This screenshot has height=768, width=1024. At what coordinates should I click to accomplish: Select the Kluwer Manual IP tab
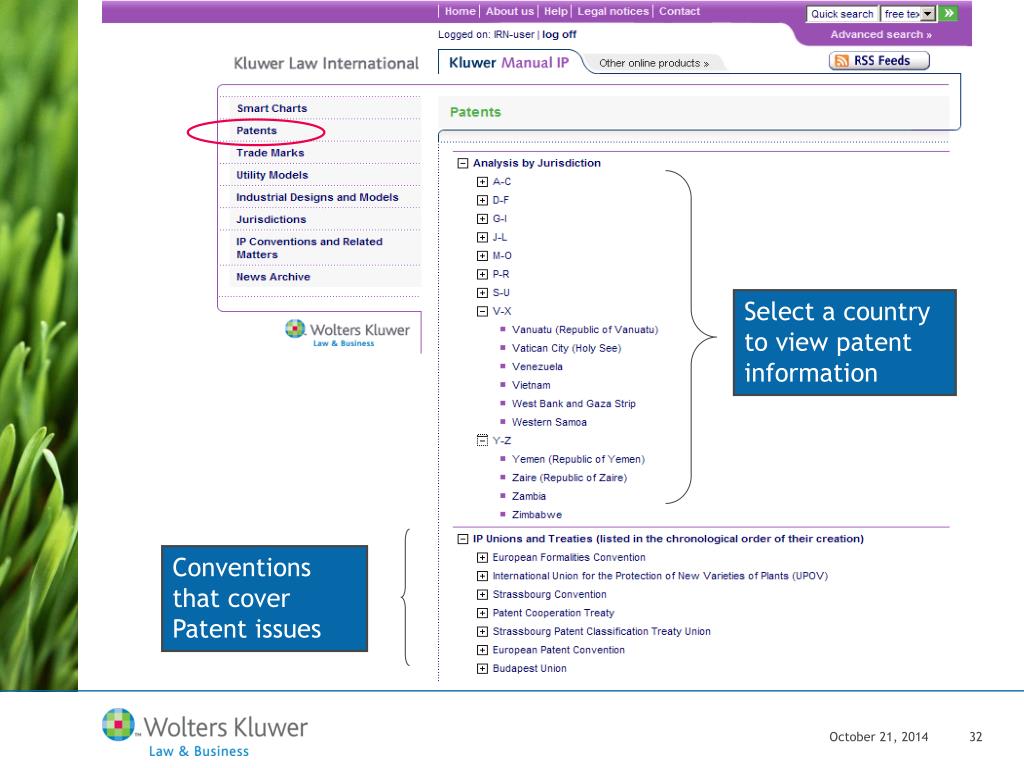(x=509, y=63)
